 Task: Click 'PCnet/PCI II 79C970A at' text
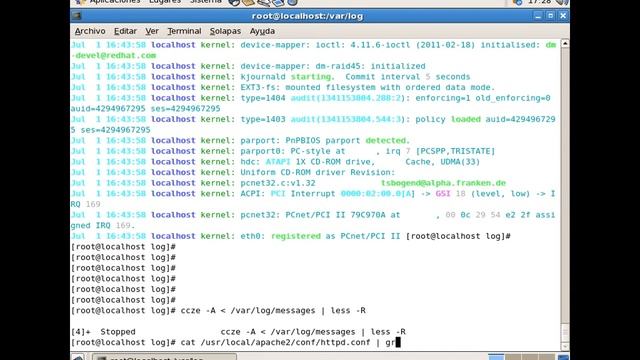pos(343,215)
